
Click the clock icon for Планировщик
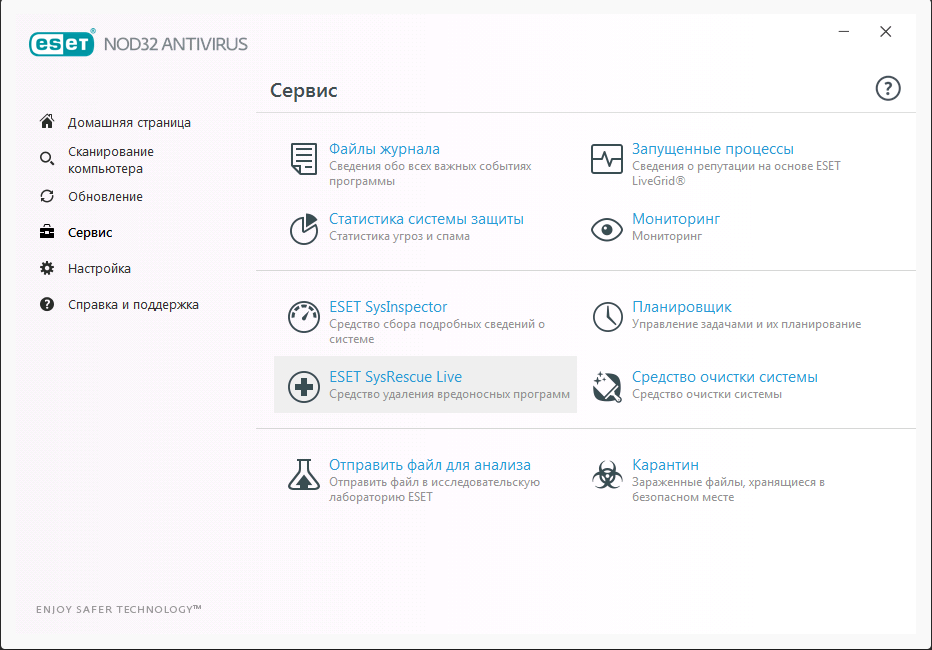(607, 317)
